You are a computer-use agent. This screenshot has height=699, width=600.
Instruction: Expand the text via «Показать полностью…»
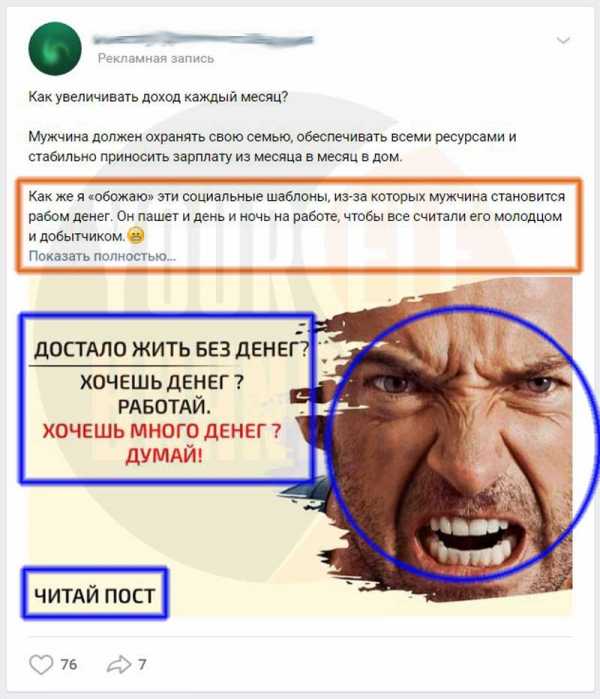102,256
